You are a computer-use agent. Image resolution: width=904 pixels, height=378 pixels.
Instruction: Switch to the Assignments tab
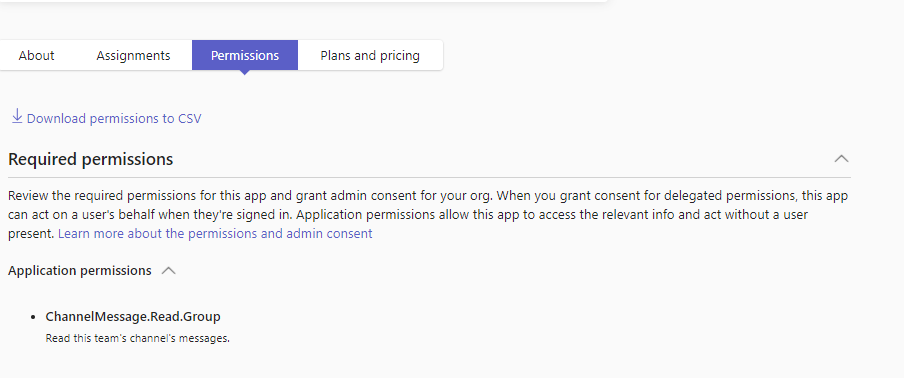133,55
